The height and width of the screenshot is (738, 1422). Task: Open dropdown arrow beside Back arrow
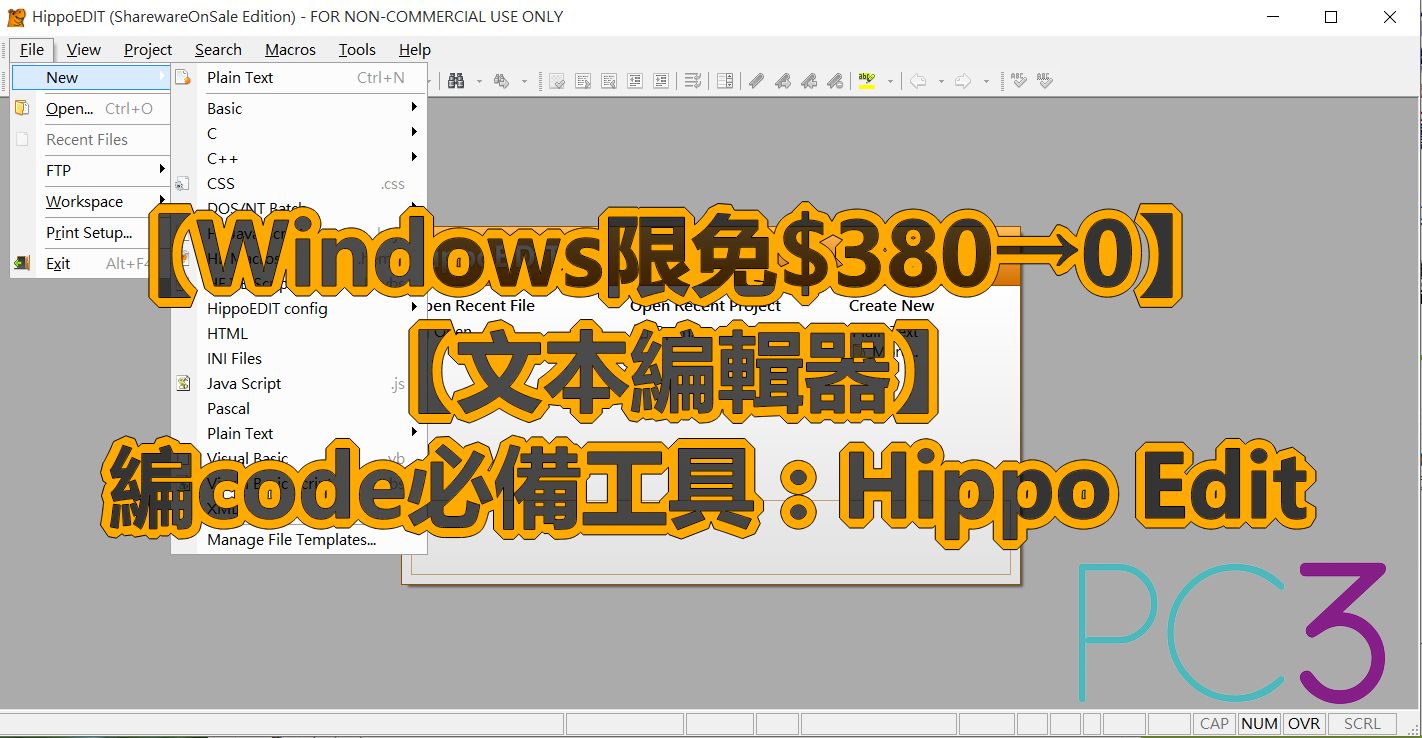coord(941,81)
